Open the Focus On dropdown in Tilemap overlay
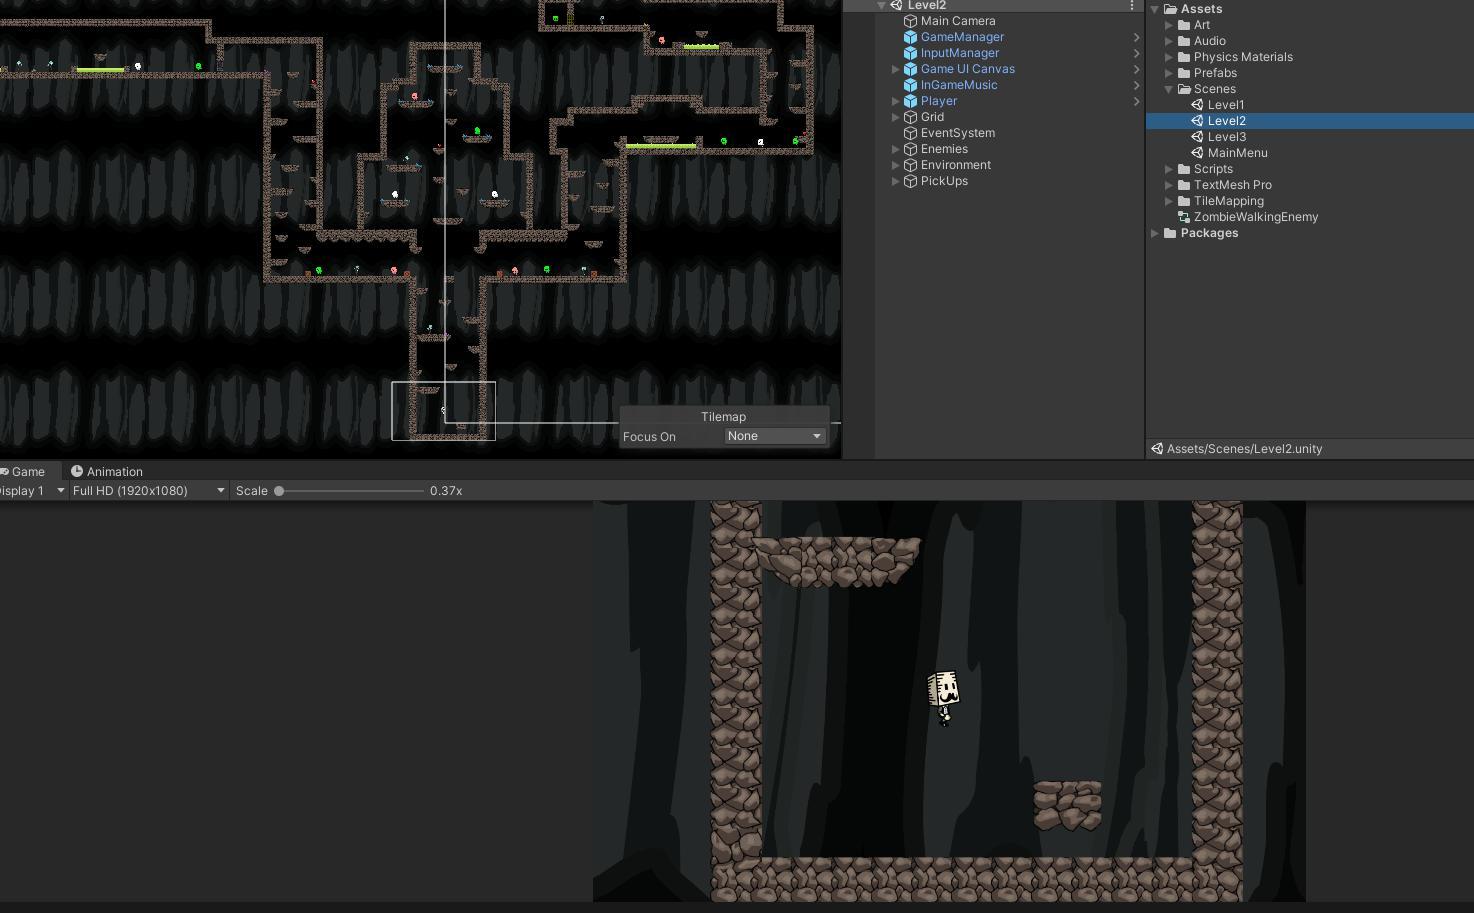Image resolution: width=1474 pixels, height=913 pixels. 775,436
